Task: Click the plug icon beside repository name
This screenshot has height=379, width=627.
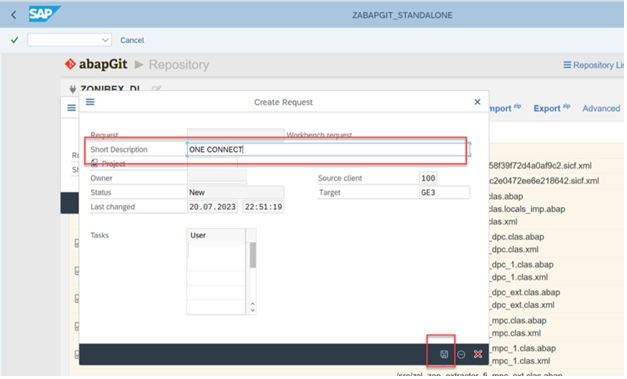Action: [x=73, y=89]
